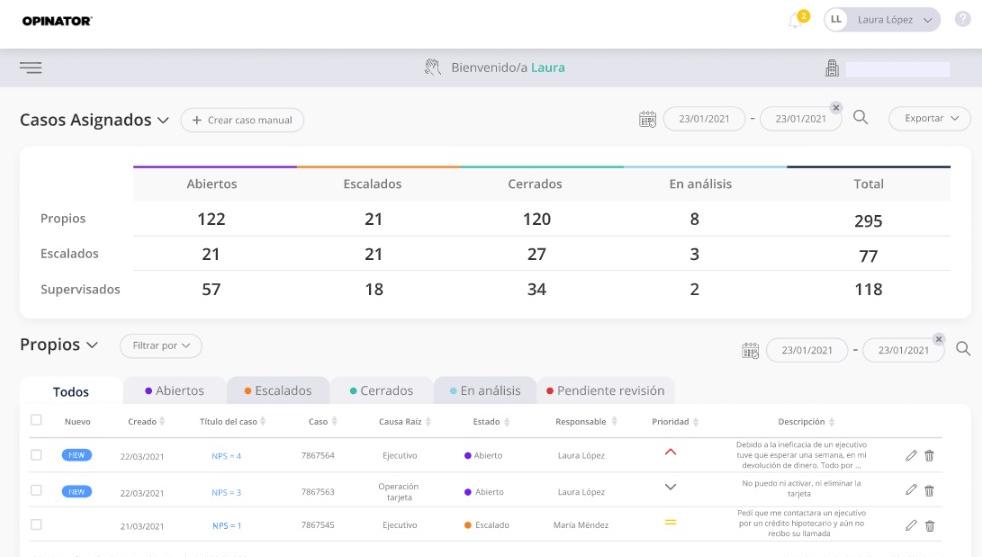Click the building company icon

click(x=832, y=68)
